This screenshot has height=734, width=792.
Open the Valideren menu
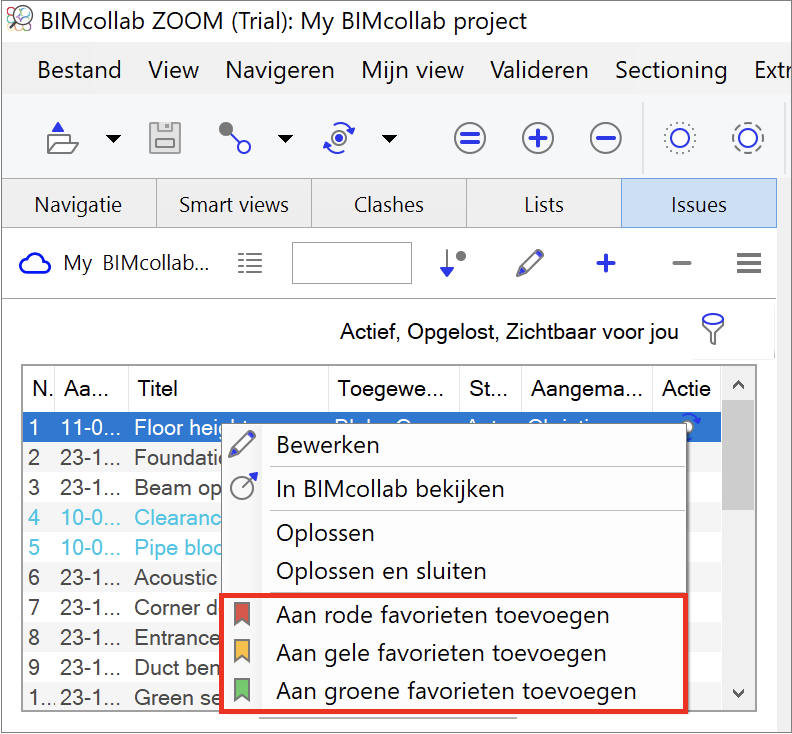pos(539,70)
